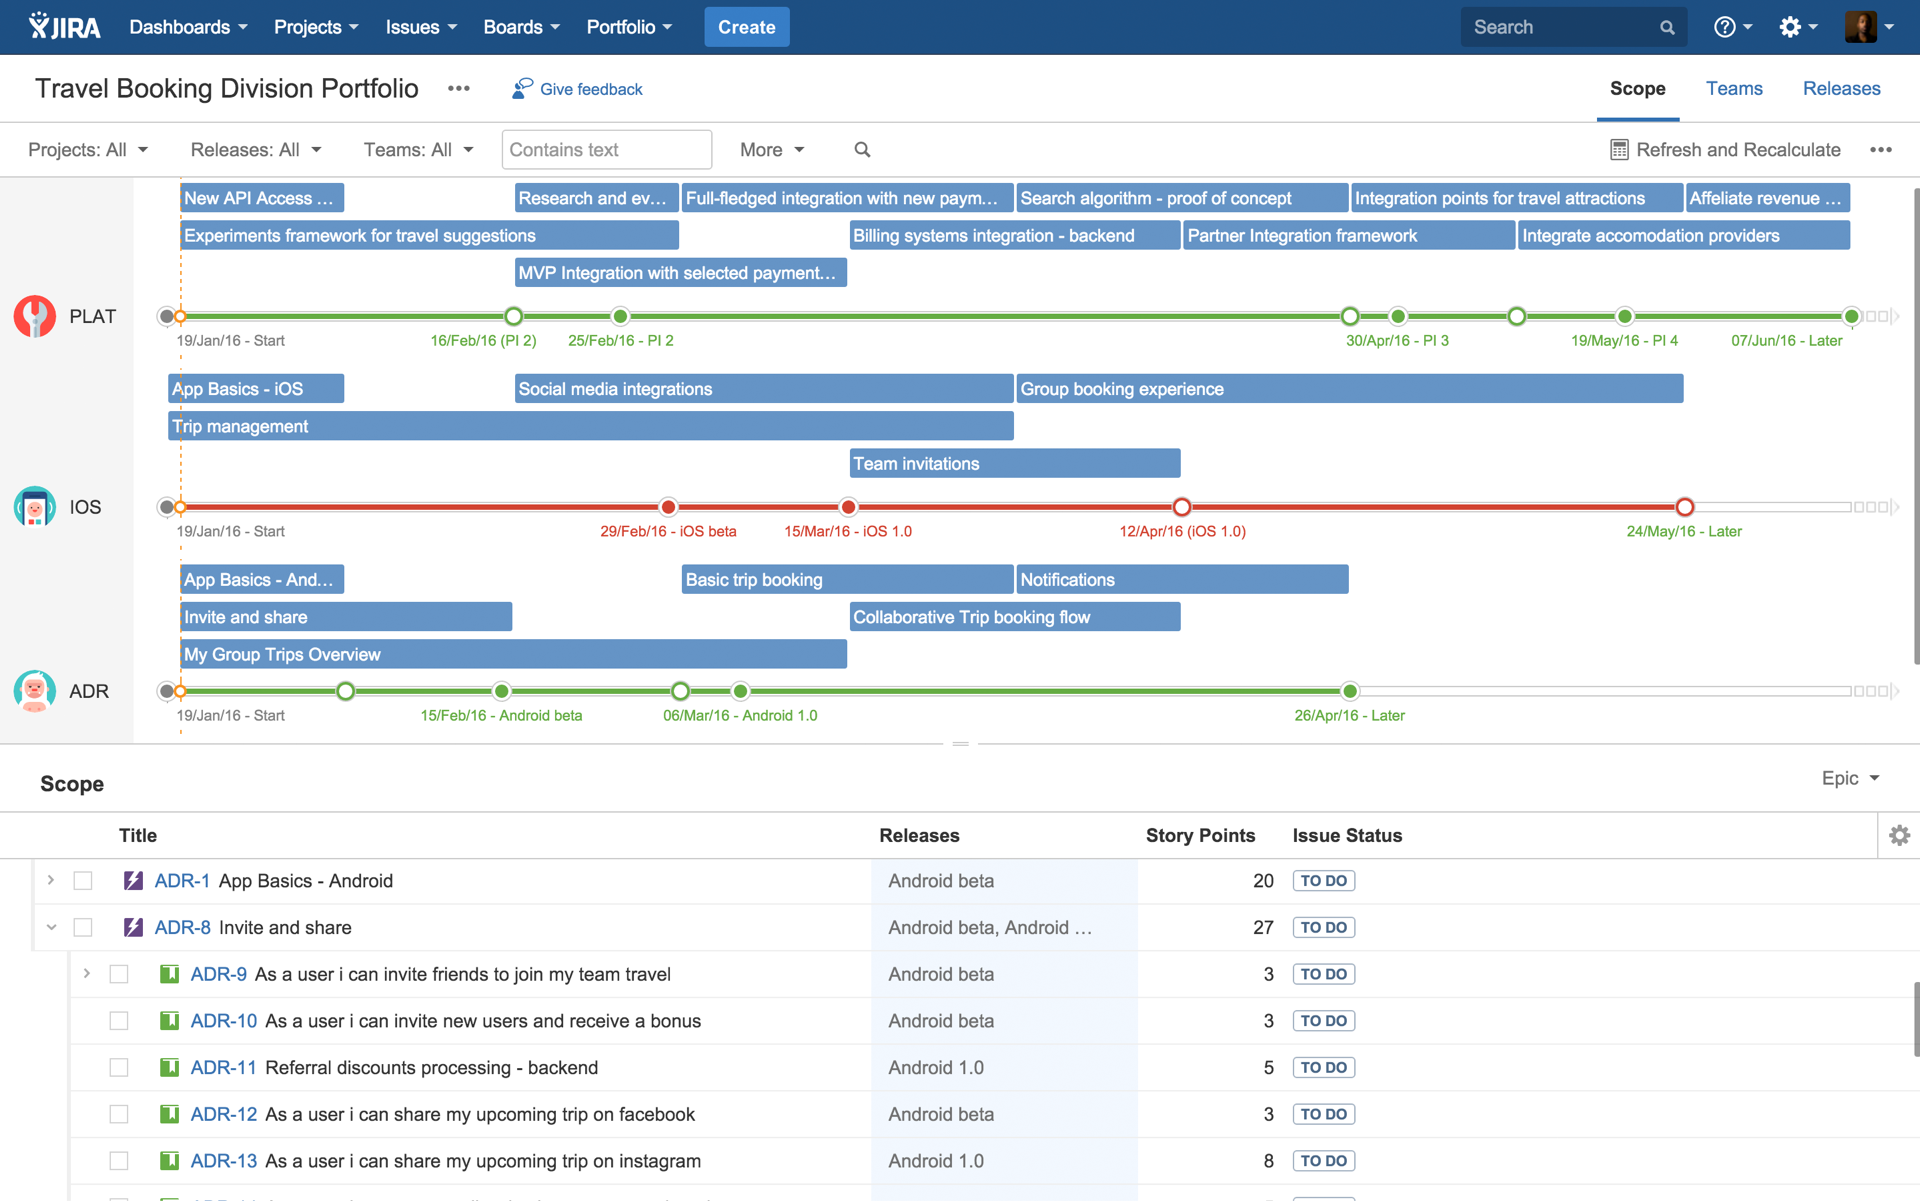The width and height of the screenshot is (1920, 1201).
Task: Open the Teams: All filter dropdown
Action: 418,150
